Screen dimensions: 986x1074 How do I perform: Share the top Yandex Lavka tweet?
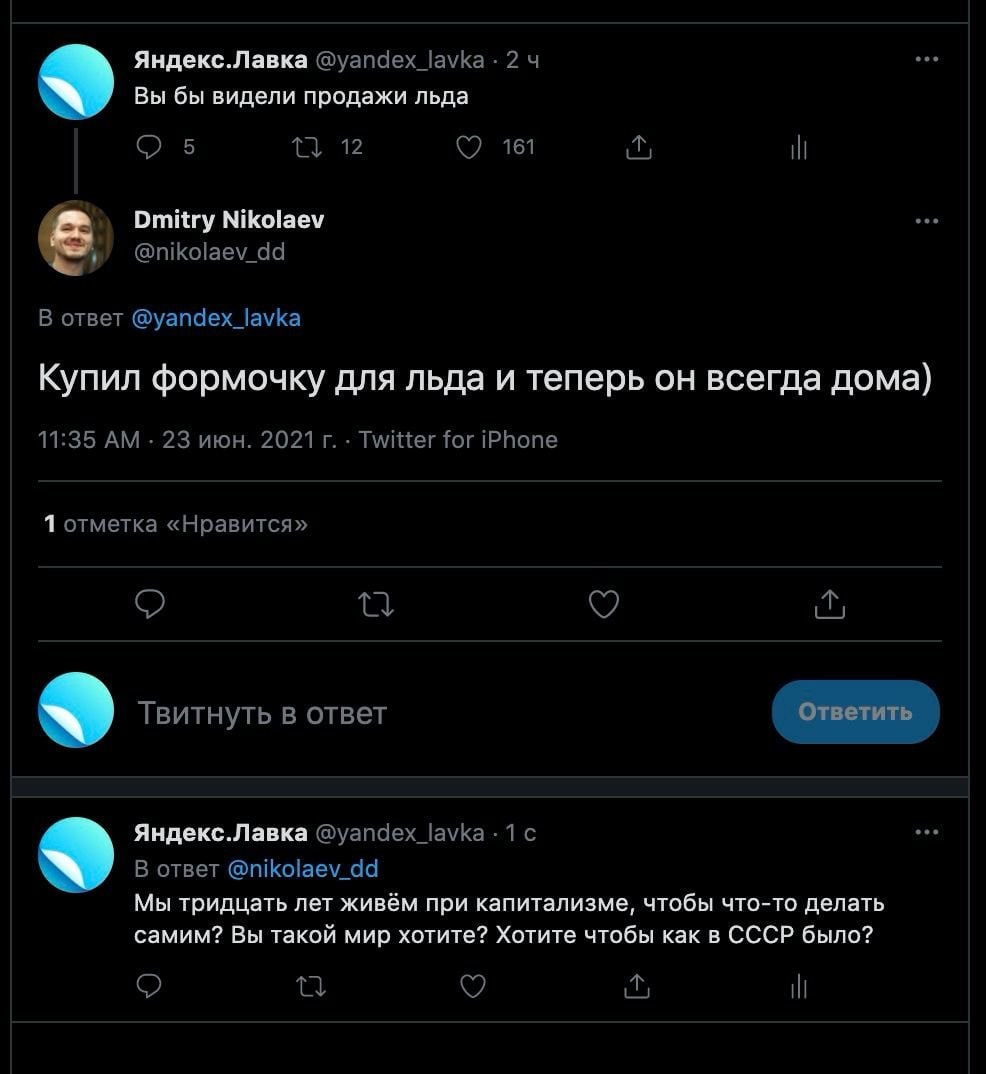tap(638, 148)
